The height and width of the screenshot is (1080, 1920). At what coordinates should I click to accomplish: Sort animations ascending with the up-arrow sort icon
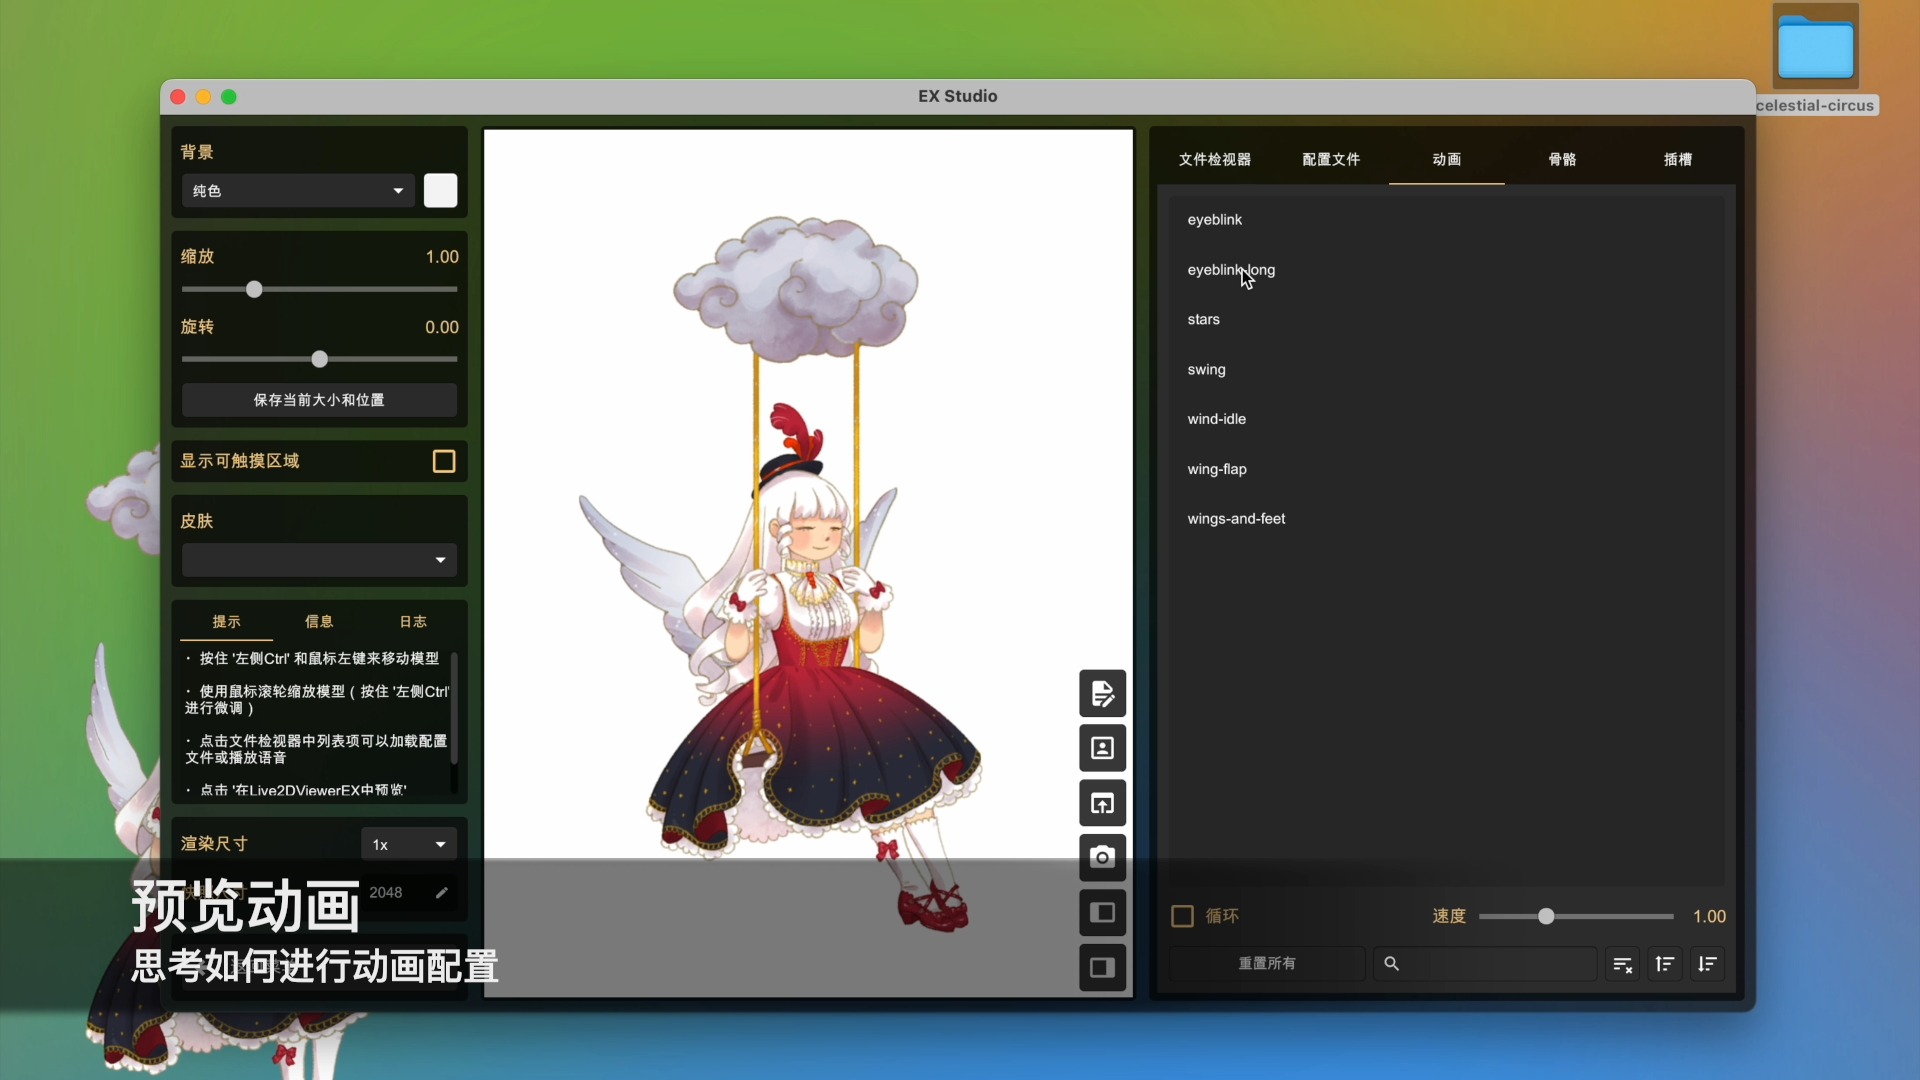1665,963
